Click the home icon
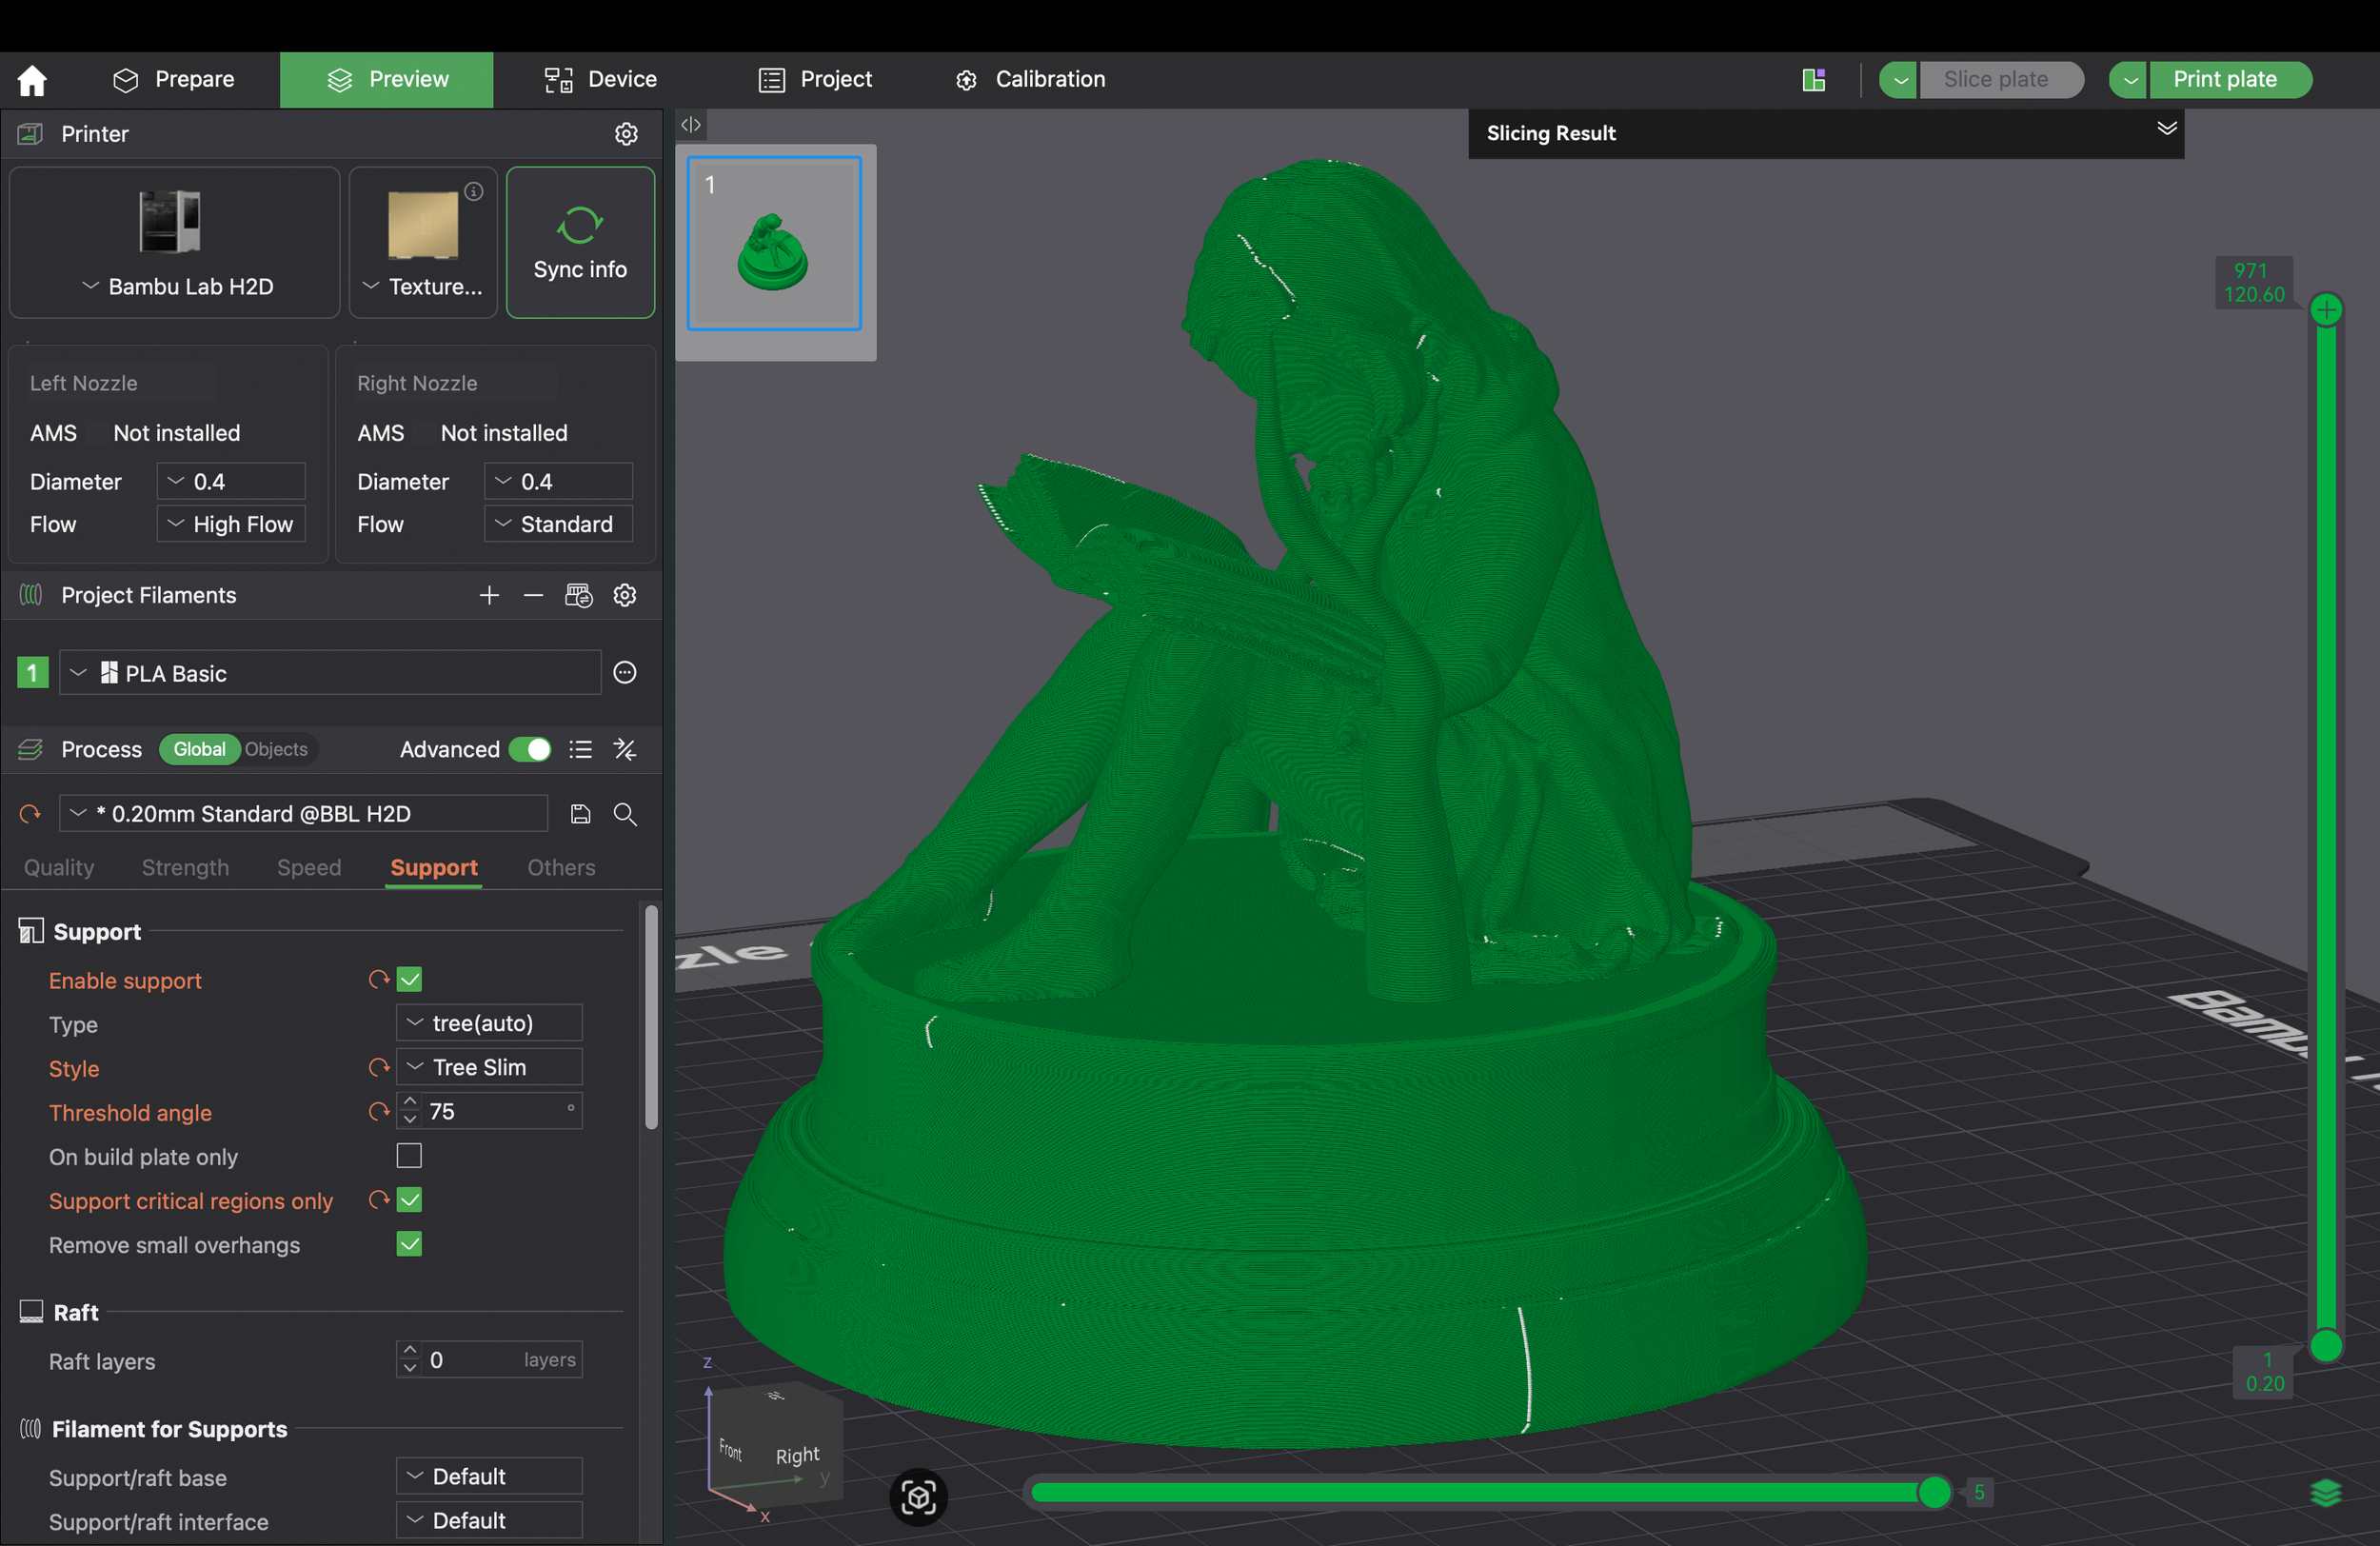The image size is (2380, 1546). [x=32, y=80]
